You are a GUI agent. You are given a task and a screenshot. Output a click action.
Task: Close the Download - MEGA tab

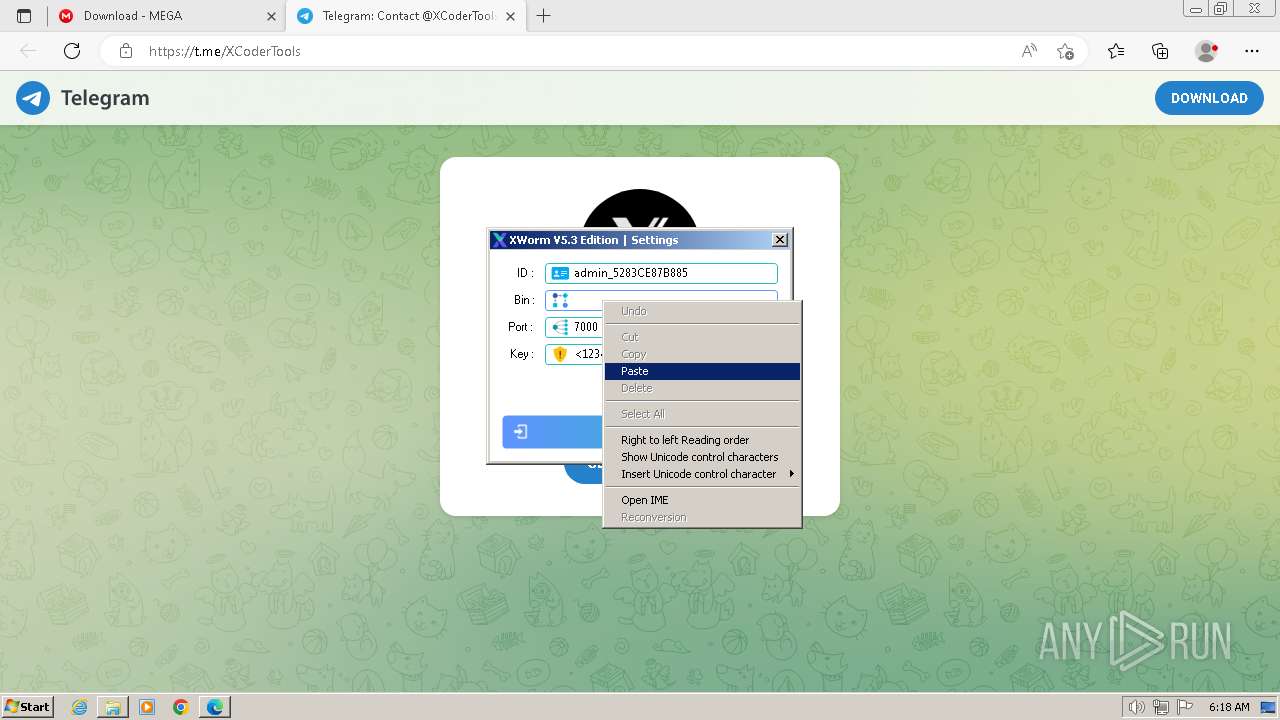pyautogui.click(x=271, y=16)
